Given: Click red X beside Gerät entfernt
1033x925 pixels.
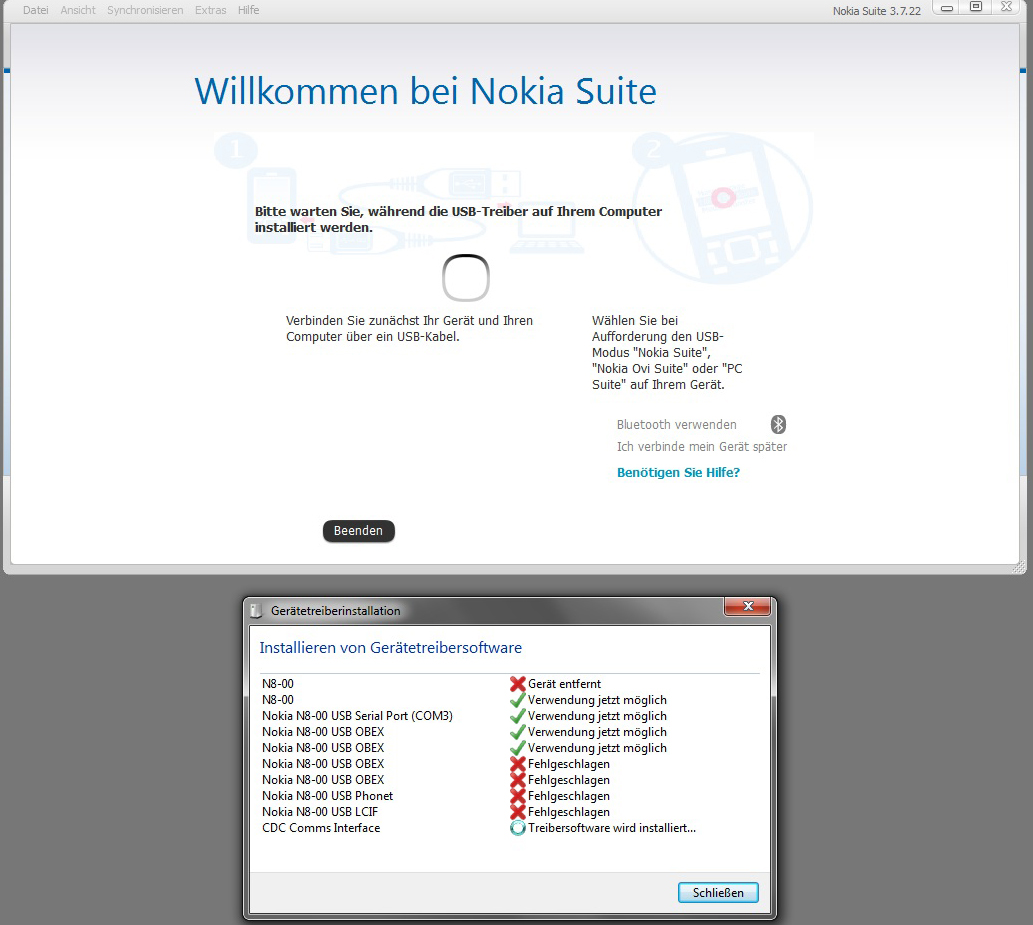Looking at the screenshot, I should pyautogui.click(x=518, y=684).
